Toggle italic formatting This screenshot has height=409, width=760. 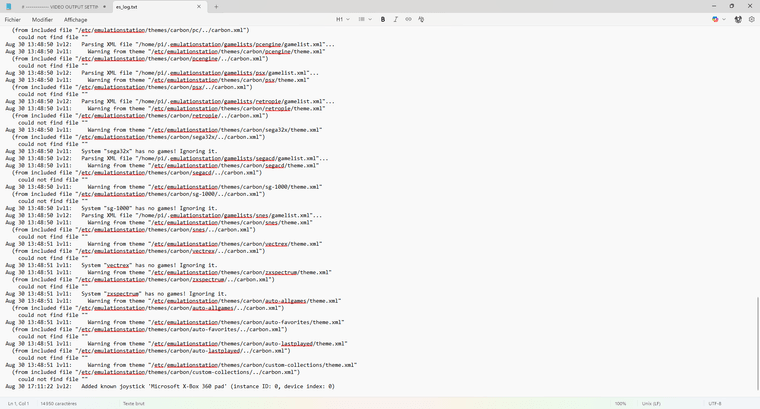396,19
